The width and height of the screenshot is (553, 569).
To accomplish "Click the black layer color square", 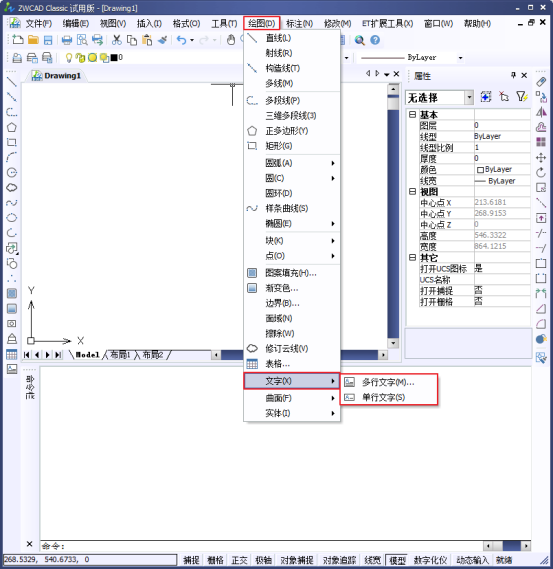I will pos(114,57).
